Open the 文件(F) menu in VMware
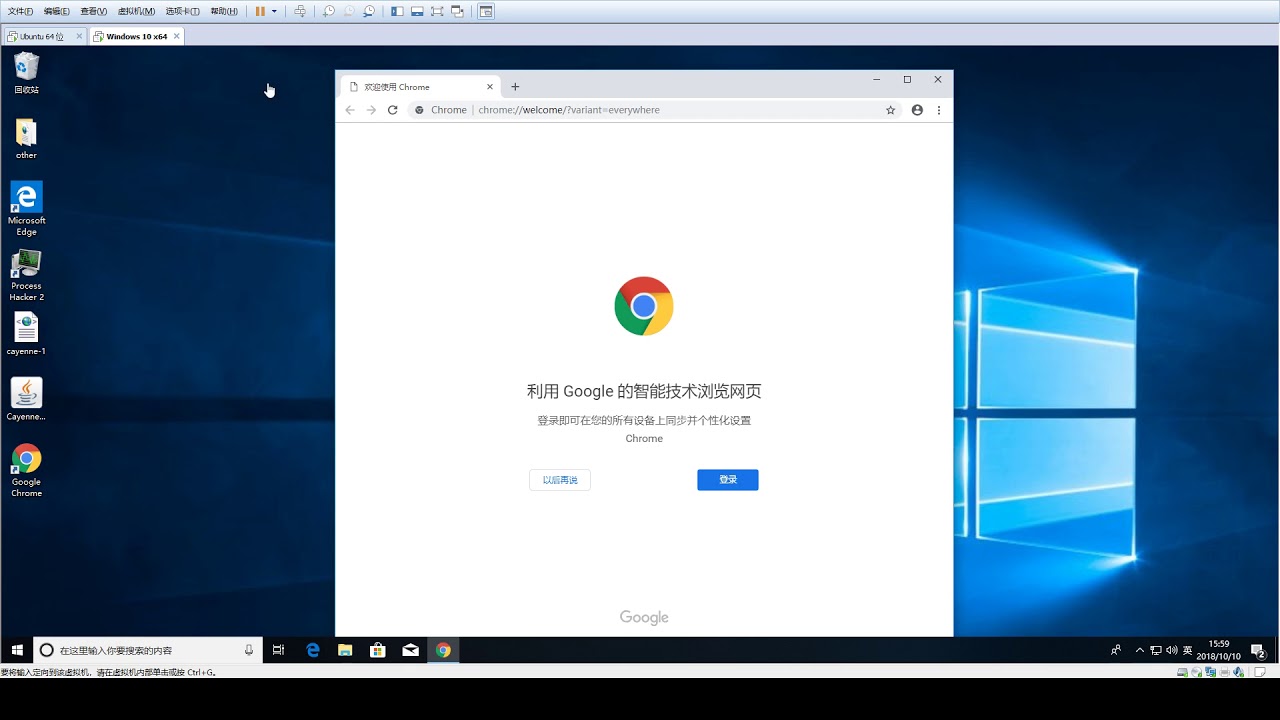The image size is (1280, 720). [20, 11]
